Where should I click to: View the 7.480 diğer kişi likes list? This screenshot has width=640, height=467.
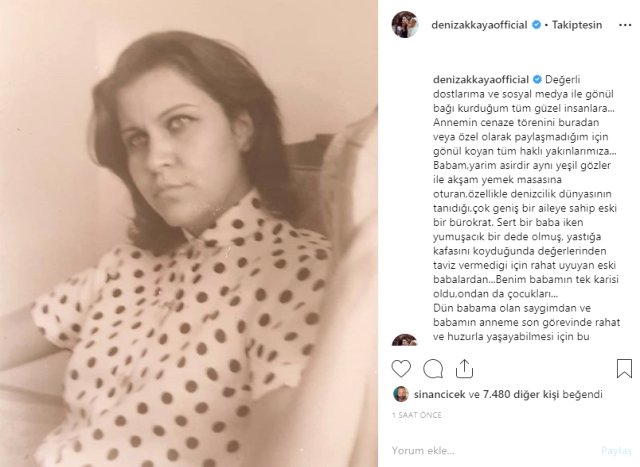click(x=521, y=394)
